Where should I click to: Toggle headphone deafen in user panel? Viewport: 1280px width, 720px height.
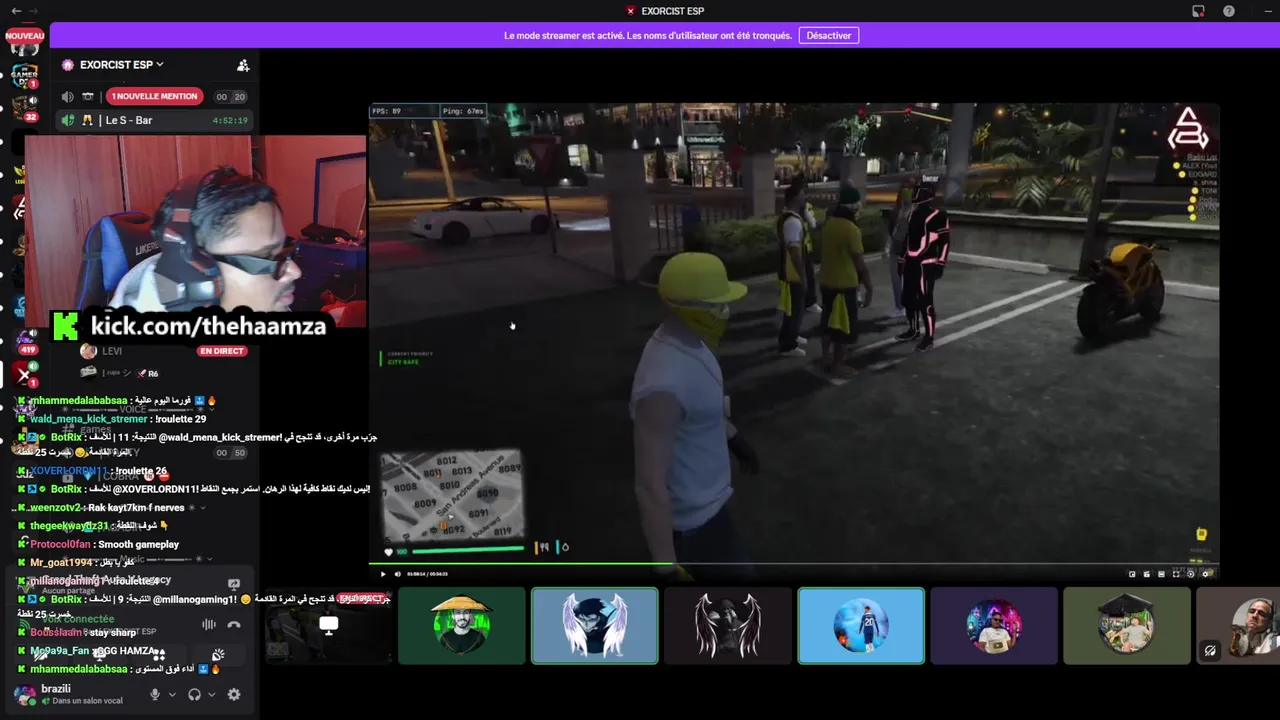(195, 694)
